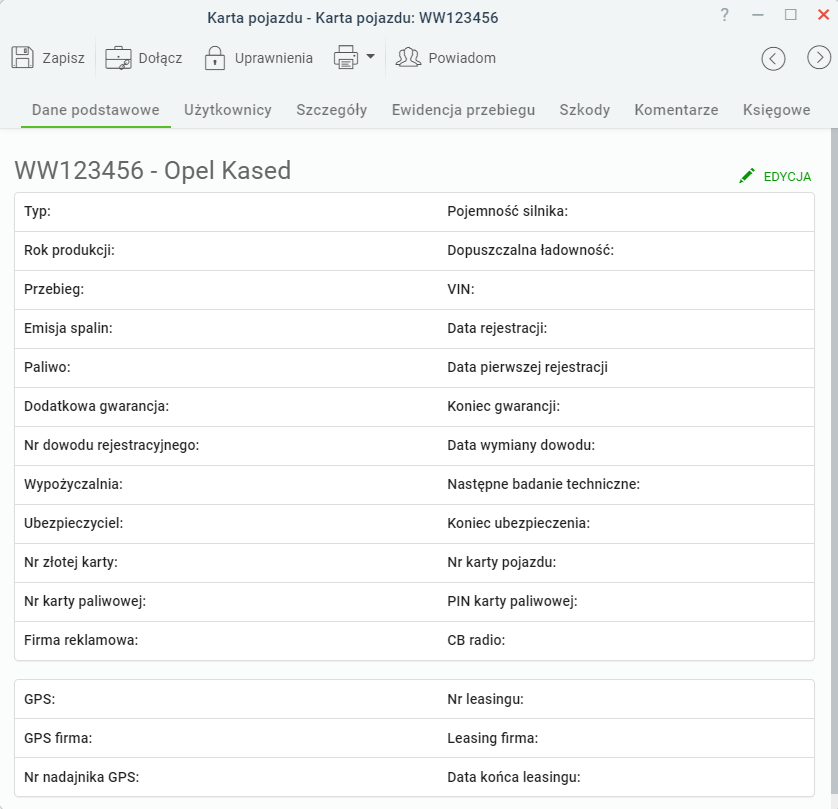Click the Rok produkcji: label
This screenshot has height=809, width=838.
click(x=69, y=250)
